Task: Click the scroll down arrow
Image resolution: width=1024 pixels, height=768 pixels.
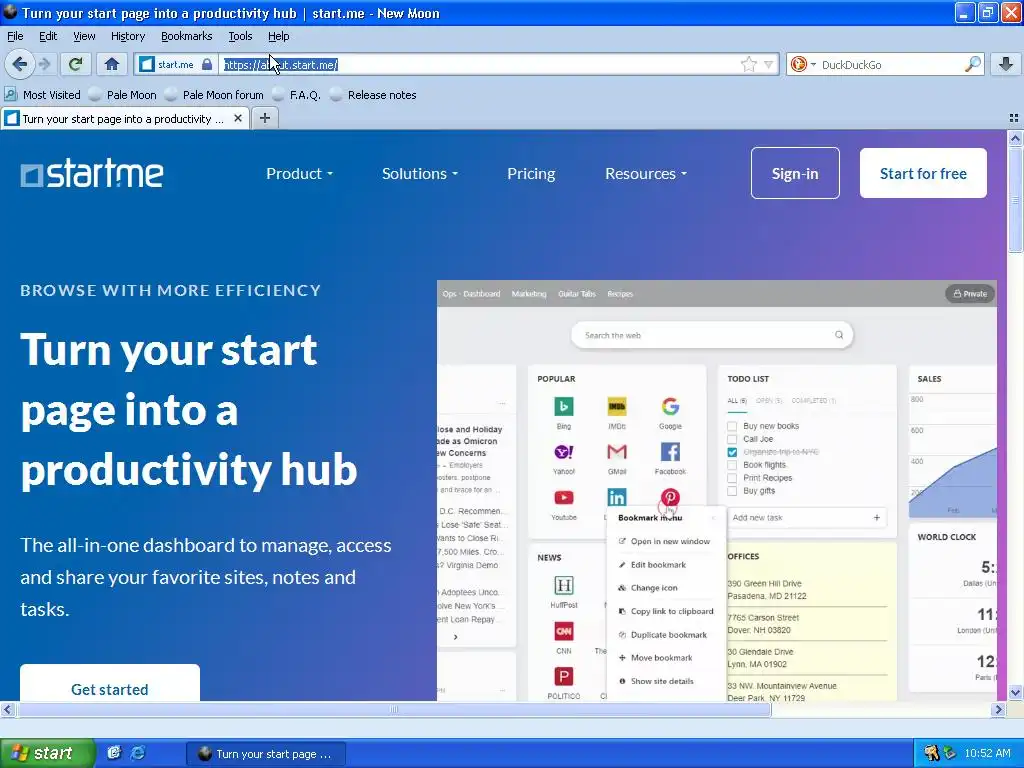Action: tap(1014, 692)
